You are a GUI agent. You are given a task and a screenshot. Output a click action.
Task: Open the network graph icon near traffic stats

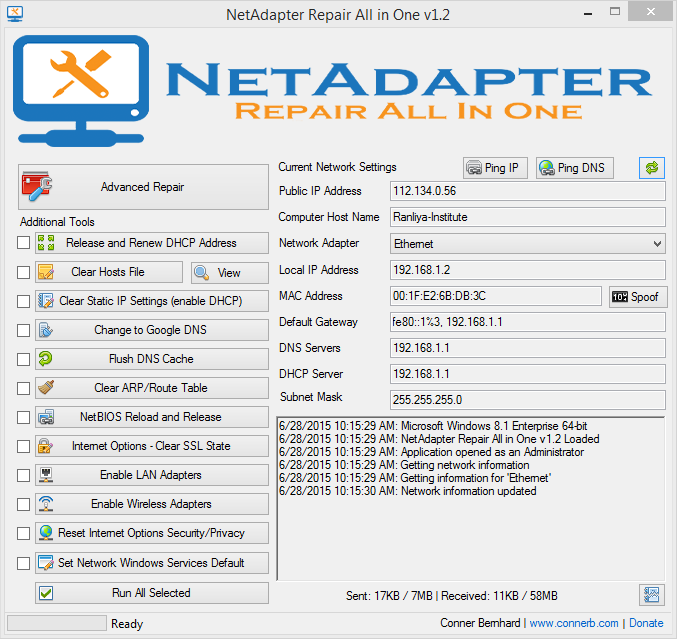[652, 595]
